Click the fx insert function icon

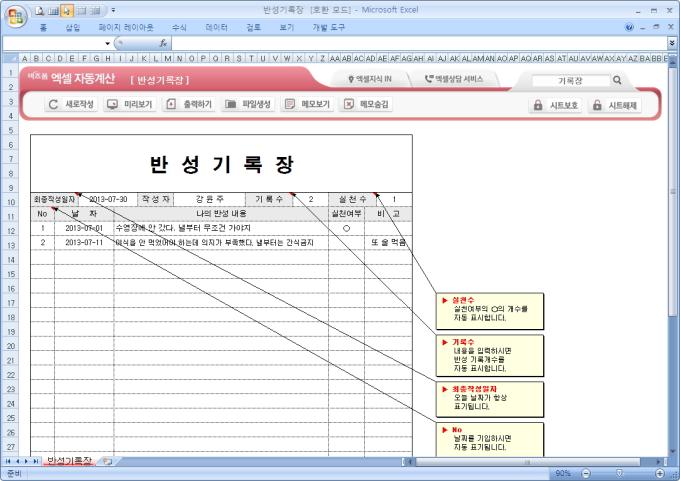click(x=163, y=43)
